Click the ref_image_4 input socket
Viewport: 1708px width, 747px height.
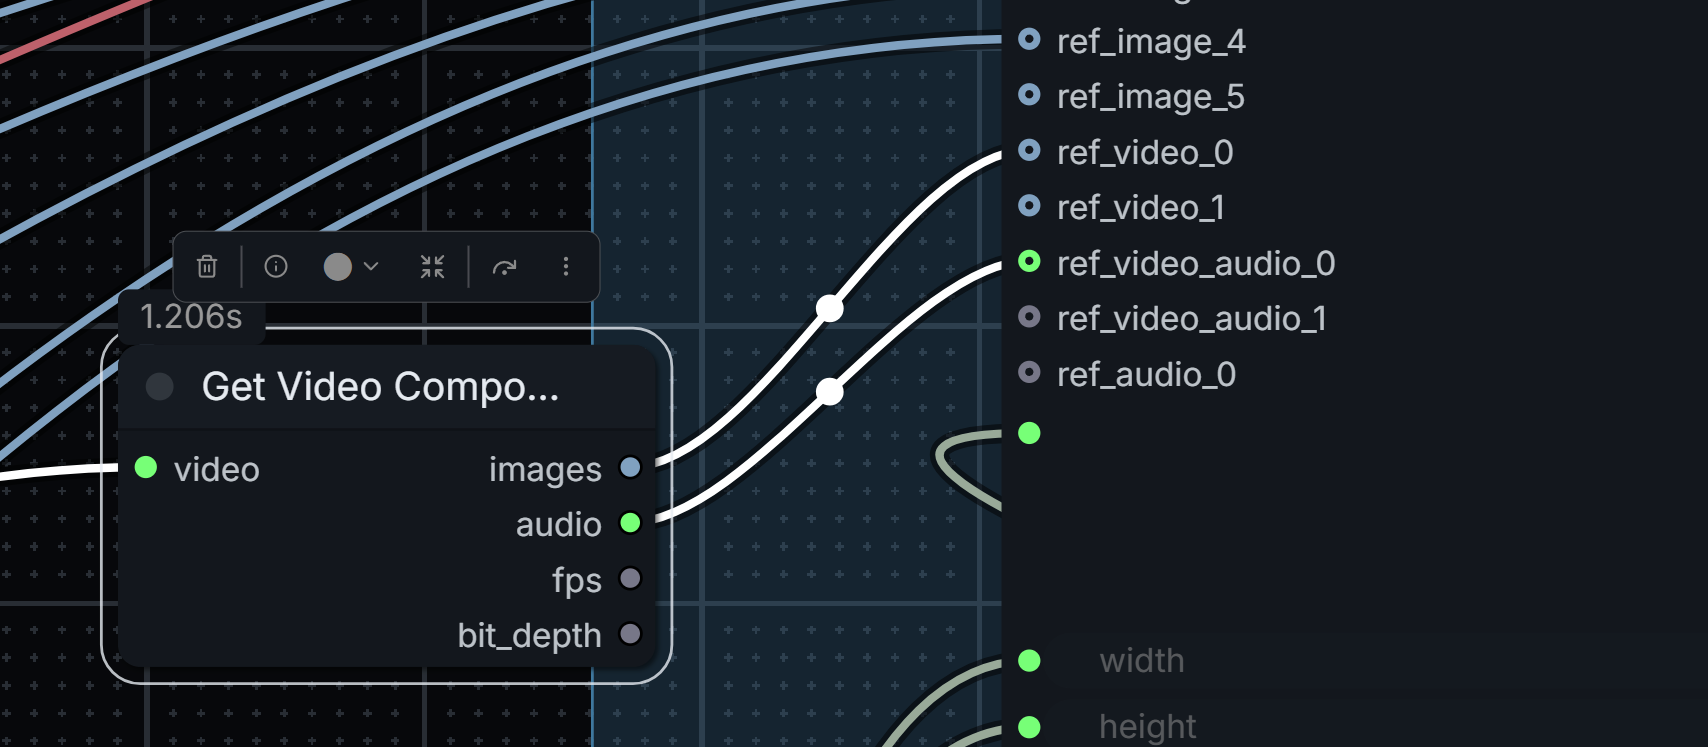pos(1029,39)
